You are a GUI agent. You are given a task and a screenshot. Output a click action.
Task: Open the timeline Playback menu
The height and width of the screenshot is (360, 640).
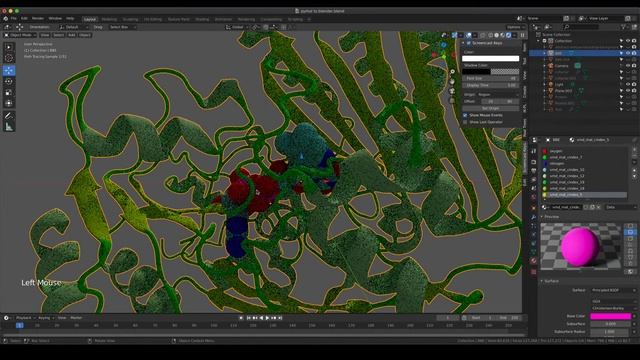tap(24, 318)
